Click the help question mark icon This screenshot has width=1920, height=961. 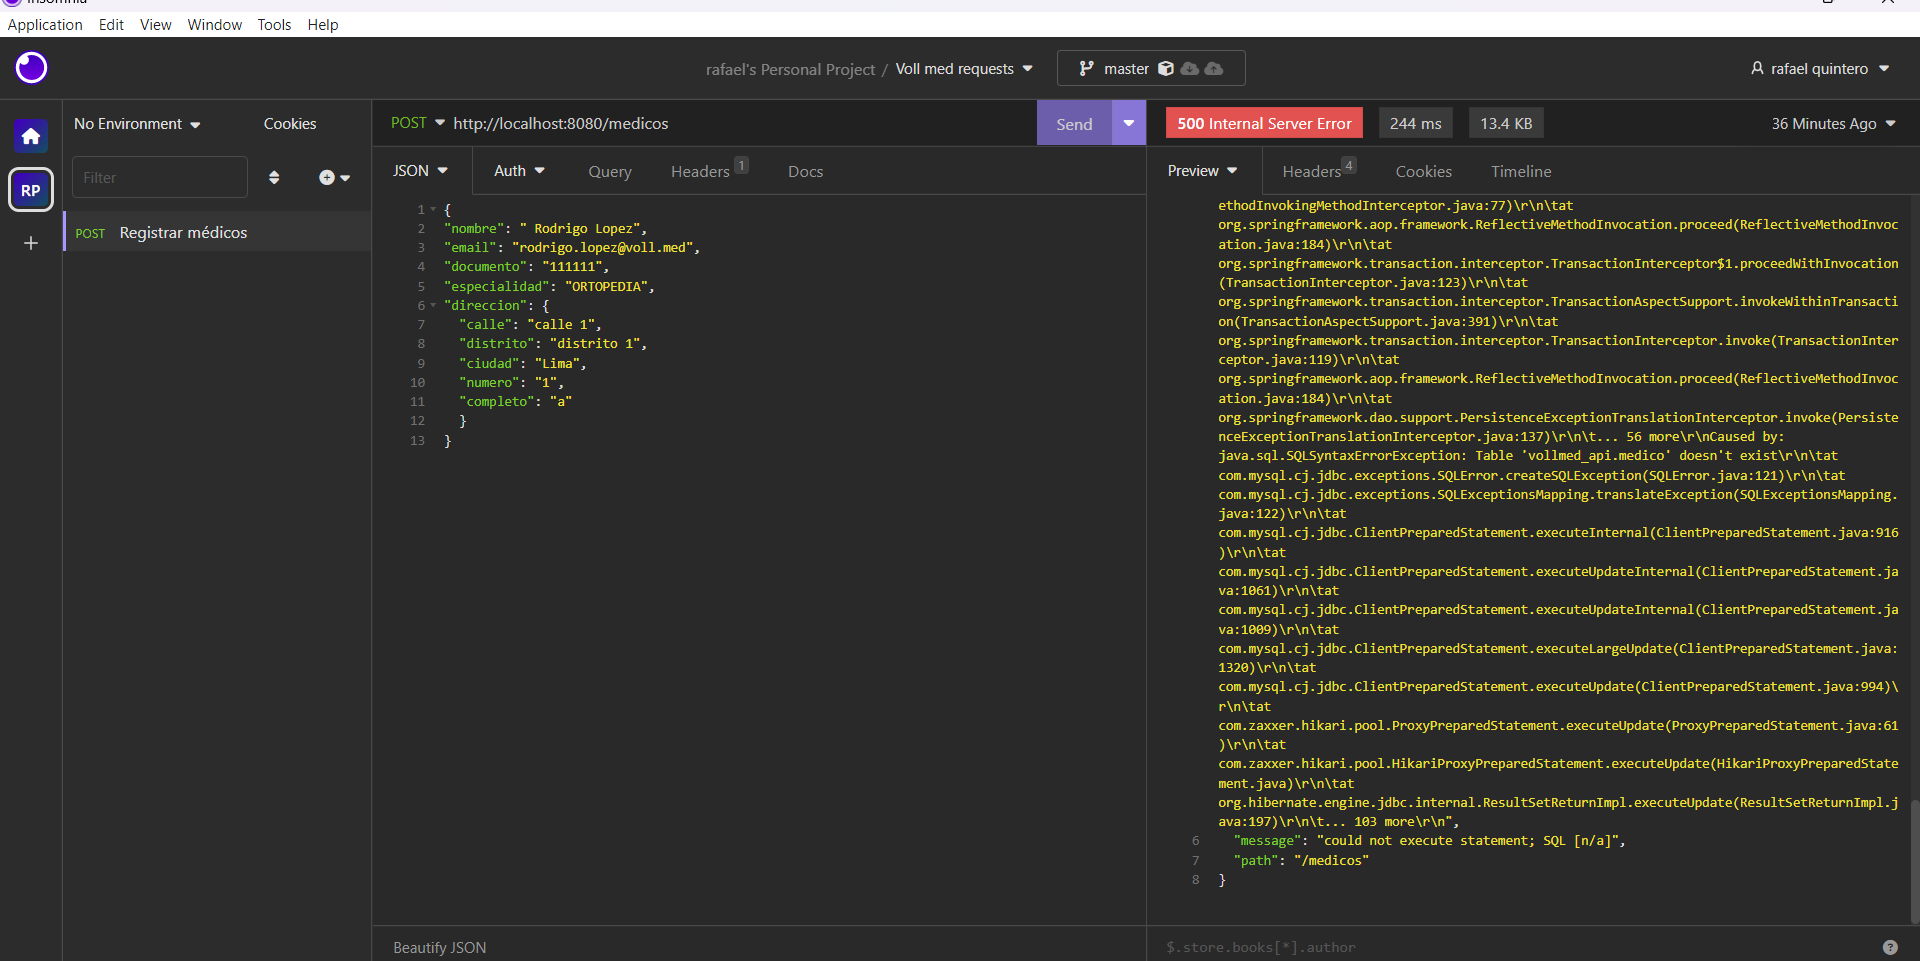1890,947
